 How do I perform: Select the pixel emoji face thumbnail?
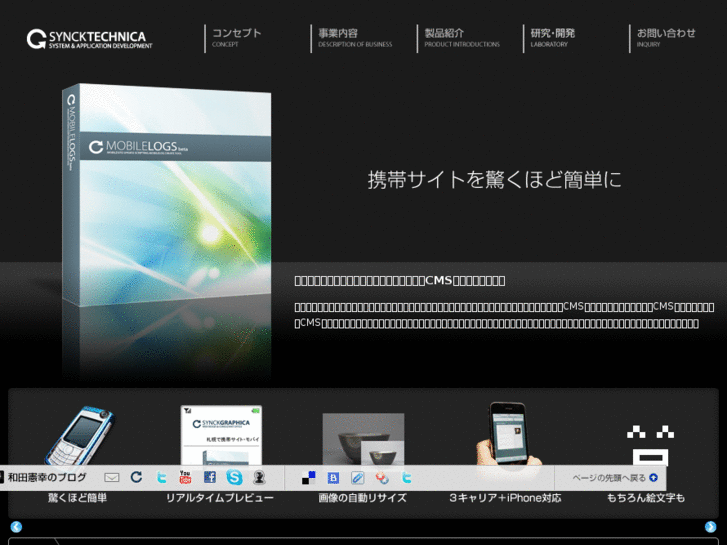click(x=650, y=444)
